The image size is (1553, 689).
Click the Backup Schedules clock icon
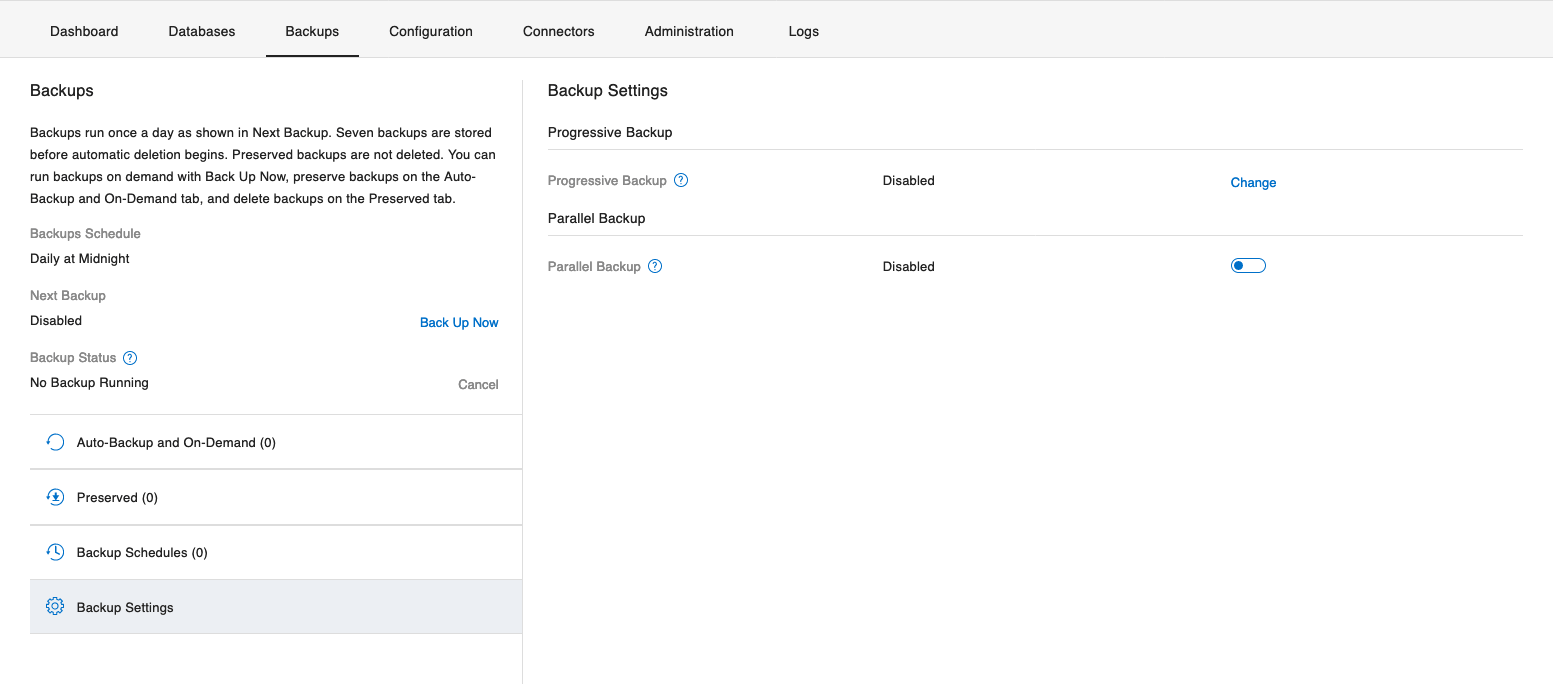pos(55,552)
